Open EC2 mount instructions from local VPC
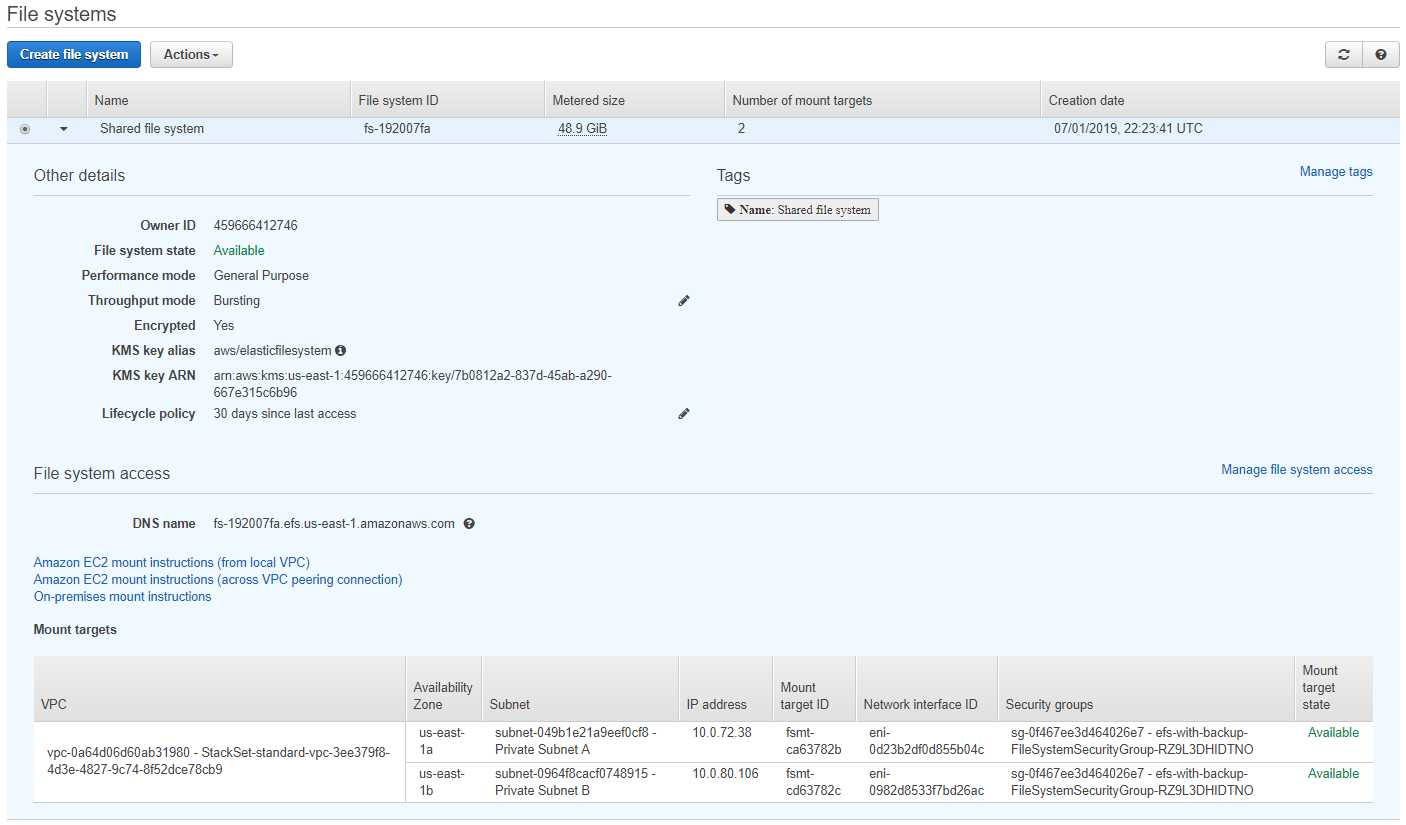 (171, 562)
